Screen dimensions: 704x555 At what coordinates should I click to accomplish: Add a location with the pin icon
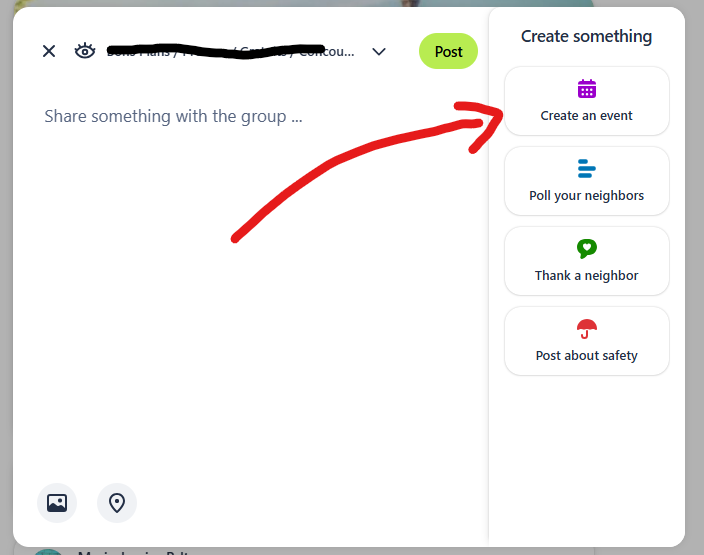[117, 503]
